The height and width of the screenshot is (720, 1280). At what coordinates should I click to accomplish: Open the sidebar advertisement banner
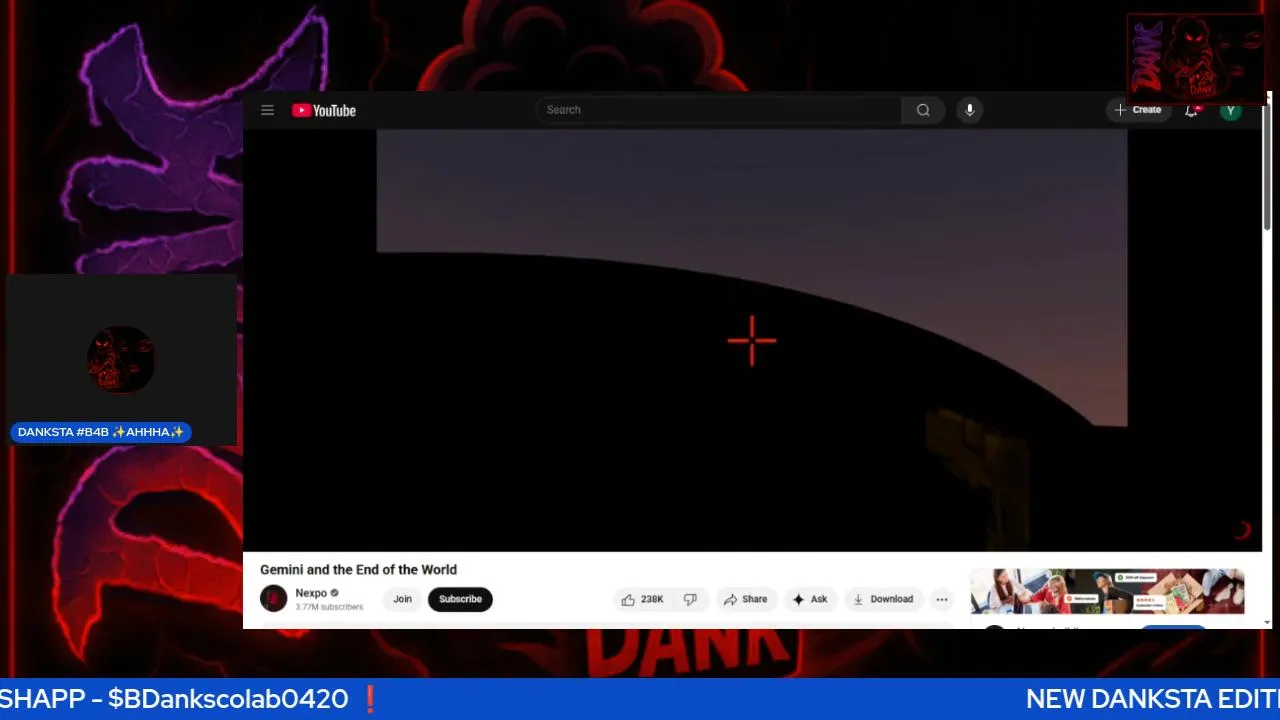[x=1107, y=591]
